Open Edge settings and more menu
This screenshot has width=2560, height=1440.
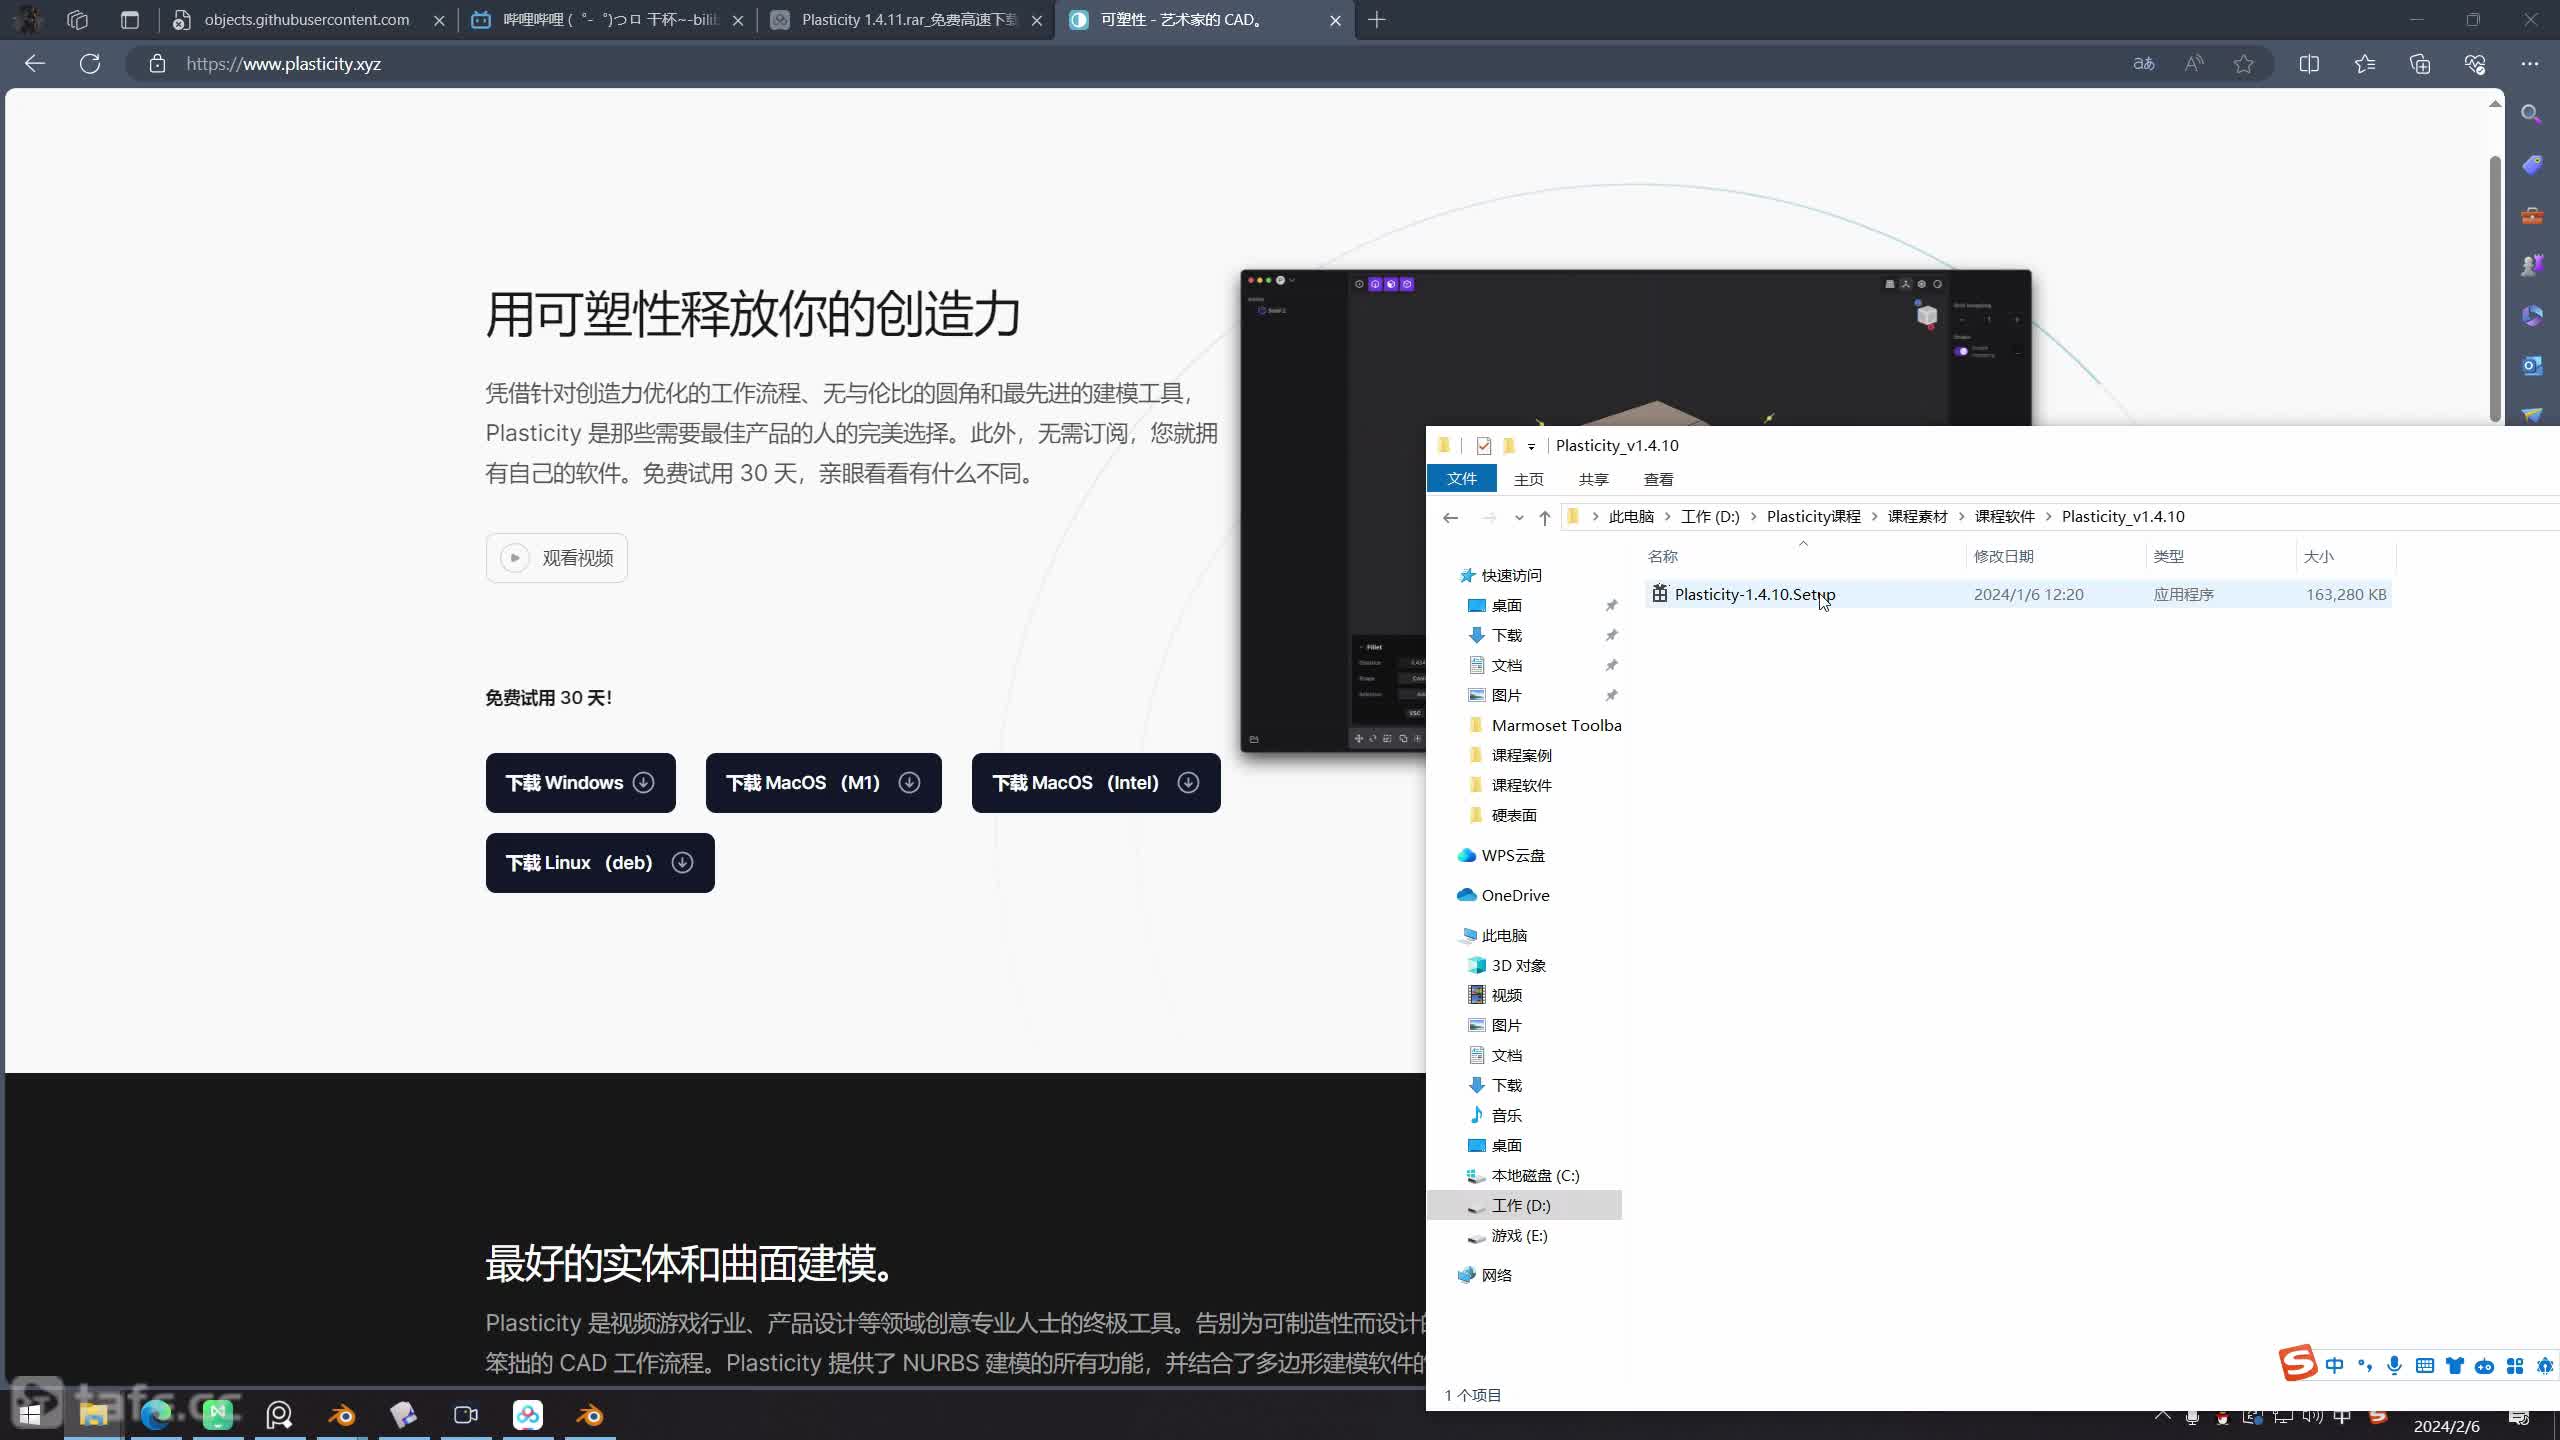tap(2530, 64)
